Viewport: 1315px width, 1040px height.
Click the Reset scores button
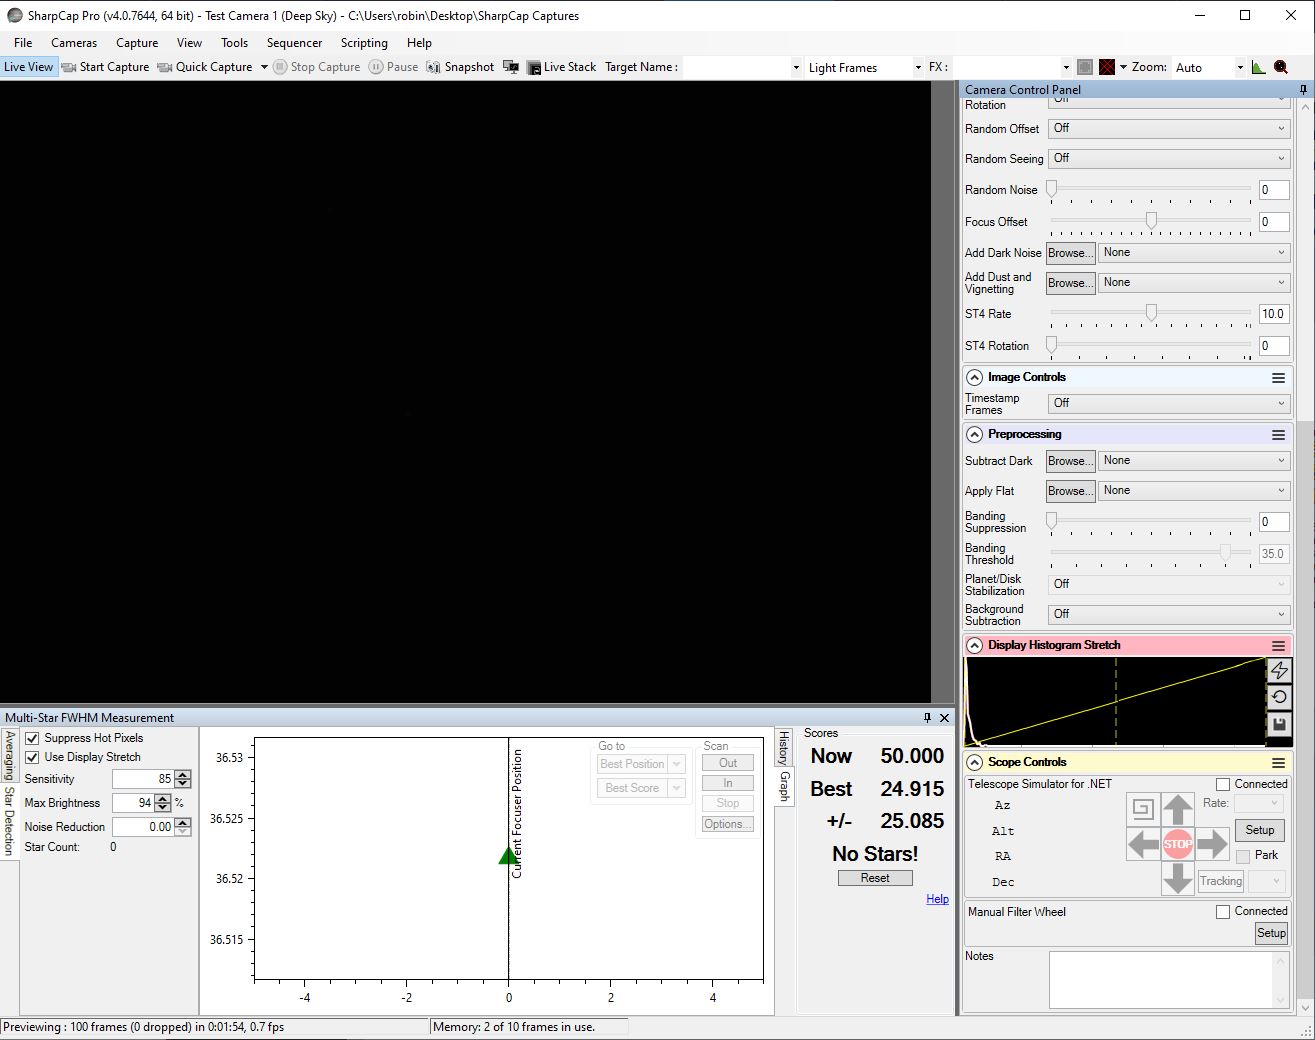875,878
